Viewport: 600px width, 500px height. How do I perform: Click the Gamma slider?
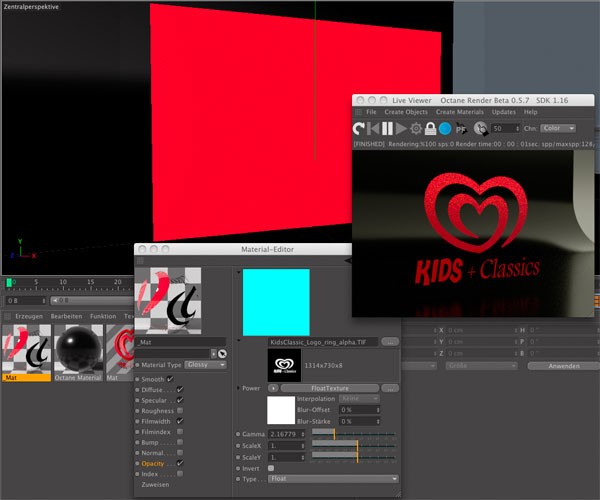point(354,434)
